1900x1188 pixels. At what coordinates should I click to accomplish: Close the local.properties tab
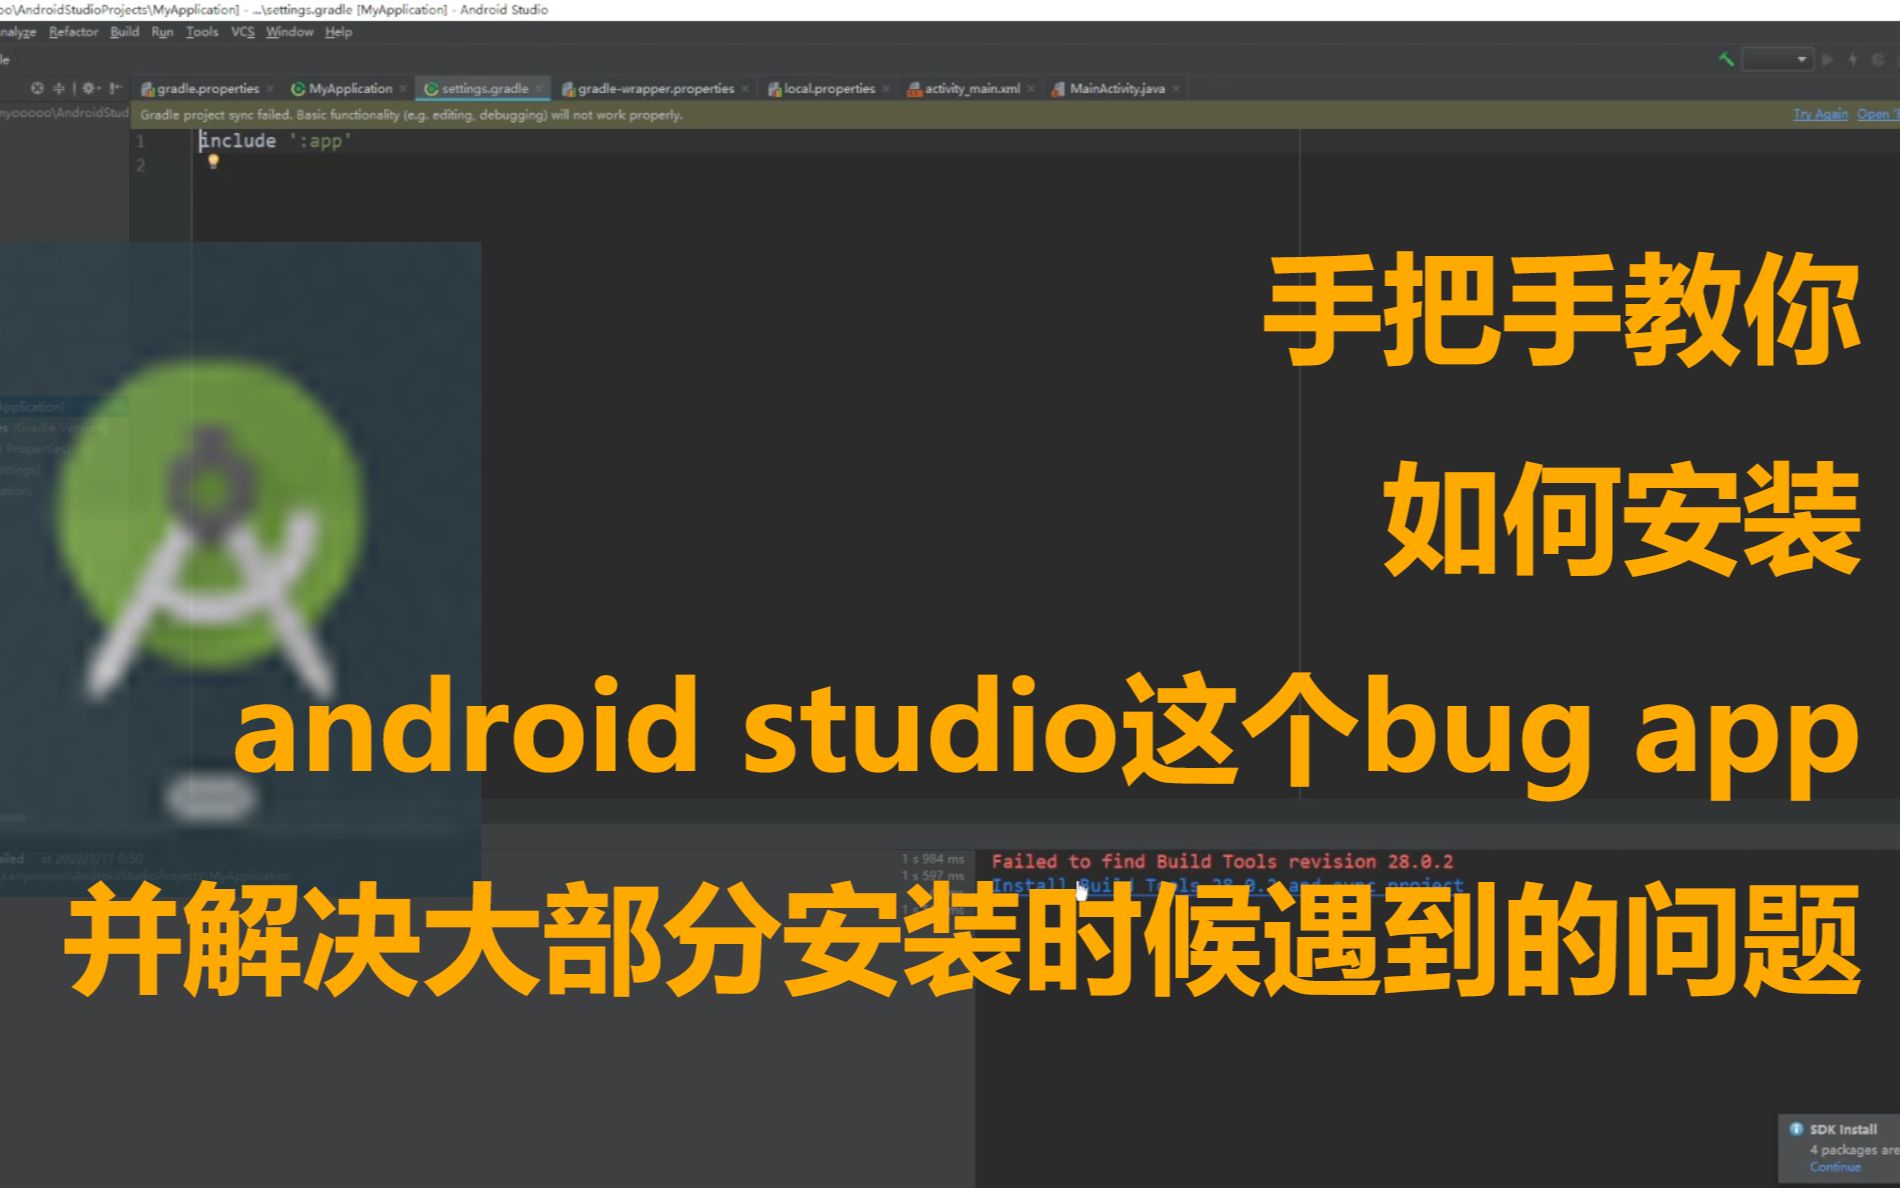(884, 88)
